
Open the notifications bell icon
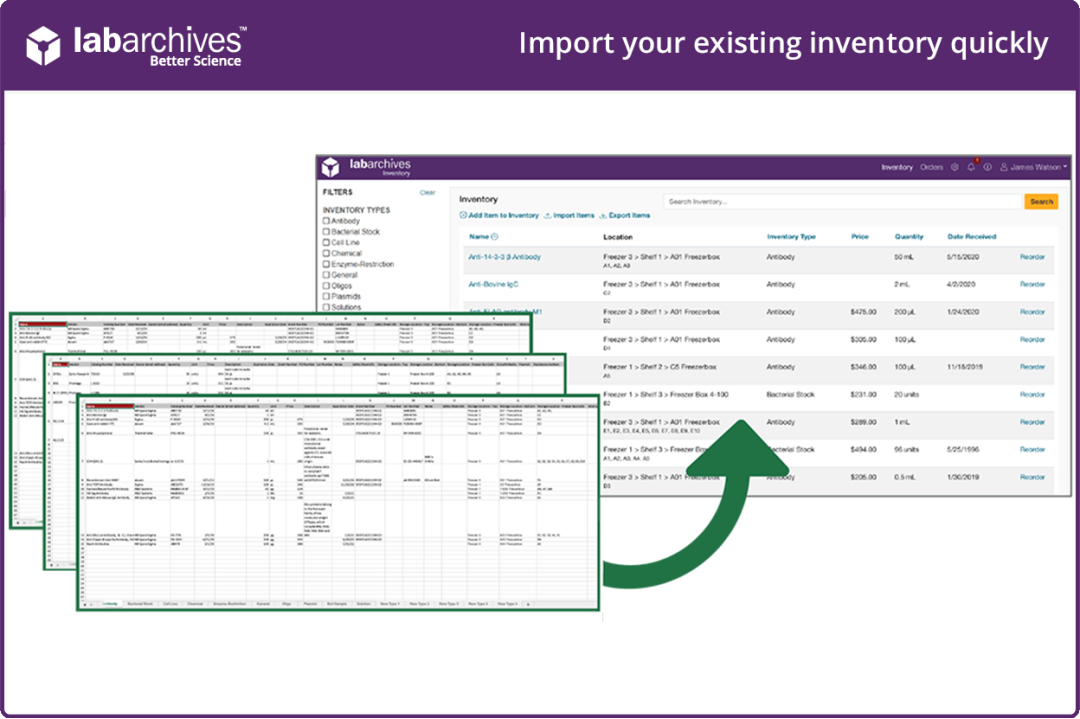click(971, 167)
